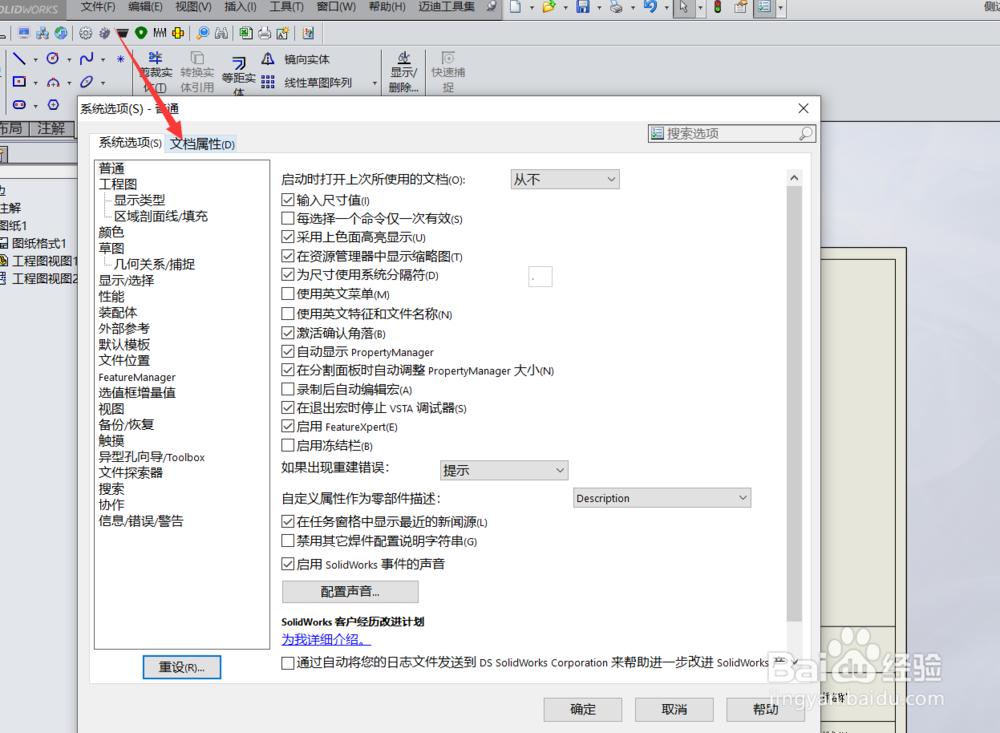Click the File Properties clipboard icon
The image size is (1000, 733).
(740, 7)
